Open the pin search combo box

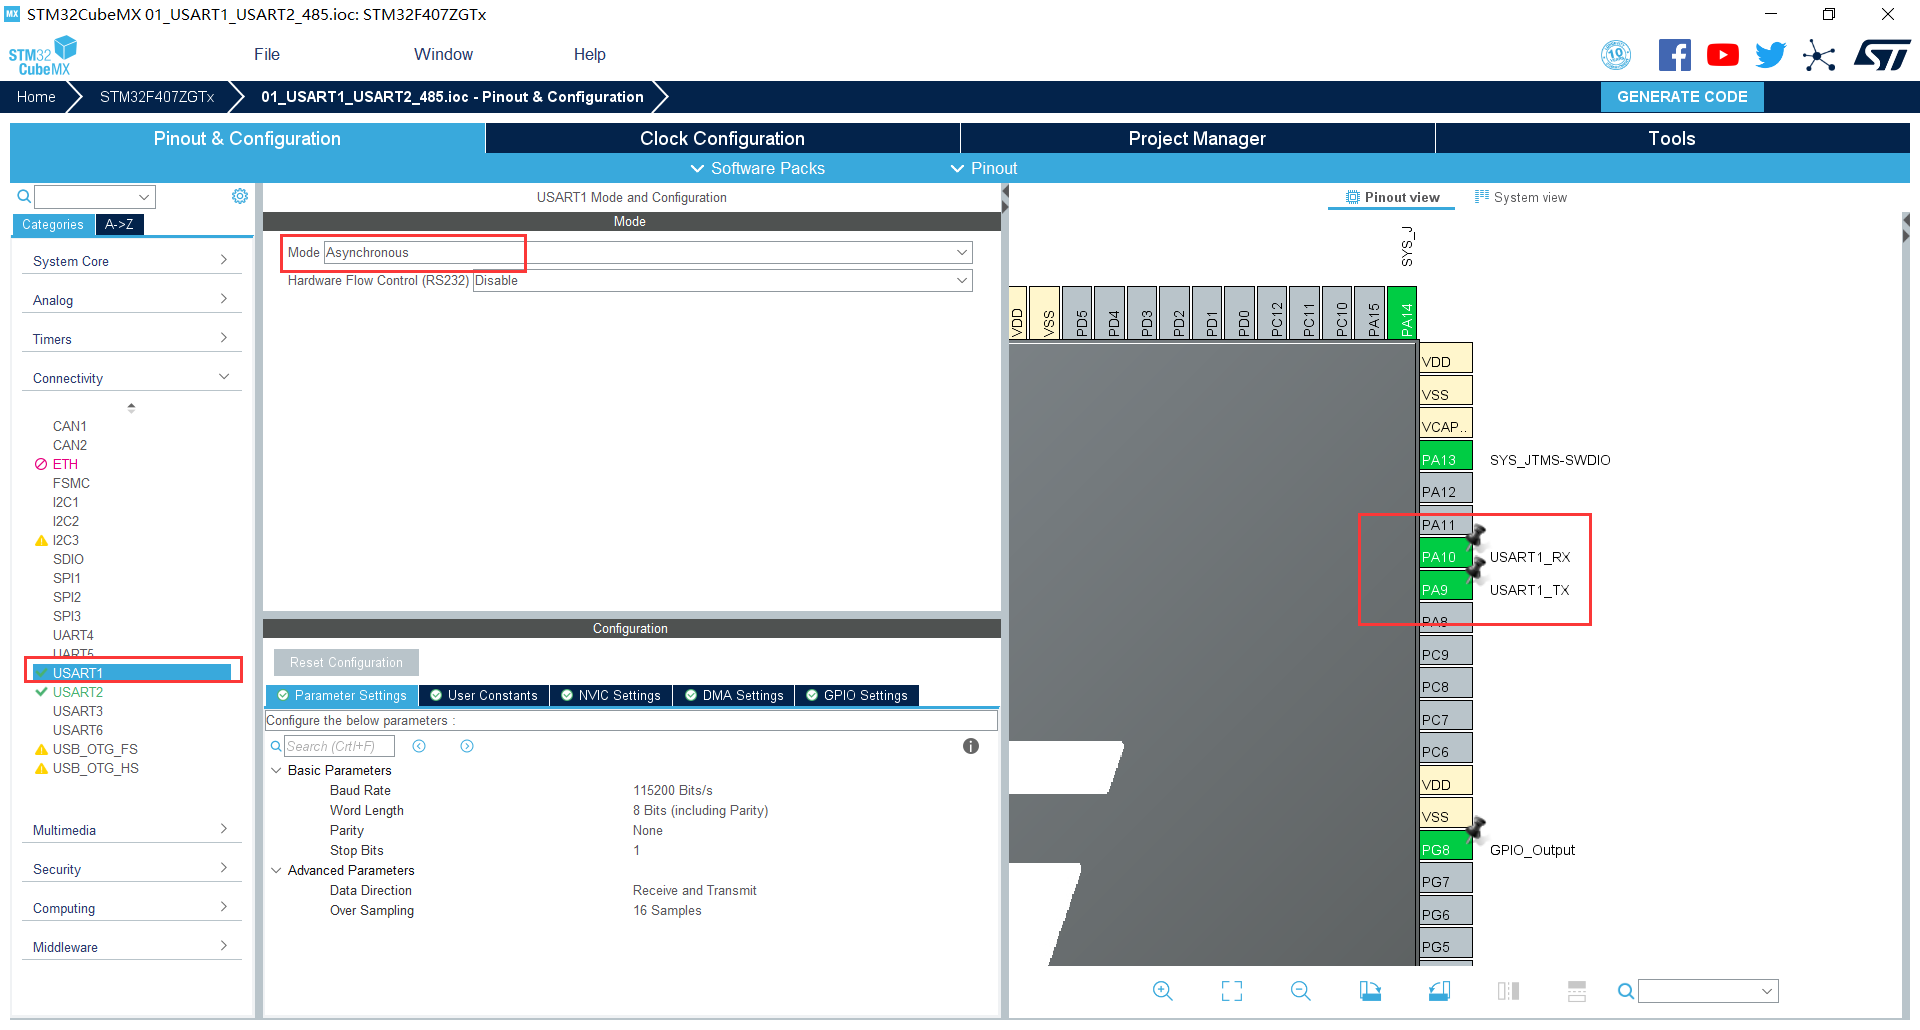pyautogui.click(x=1708, y=991)
